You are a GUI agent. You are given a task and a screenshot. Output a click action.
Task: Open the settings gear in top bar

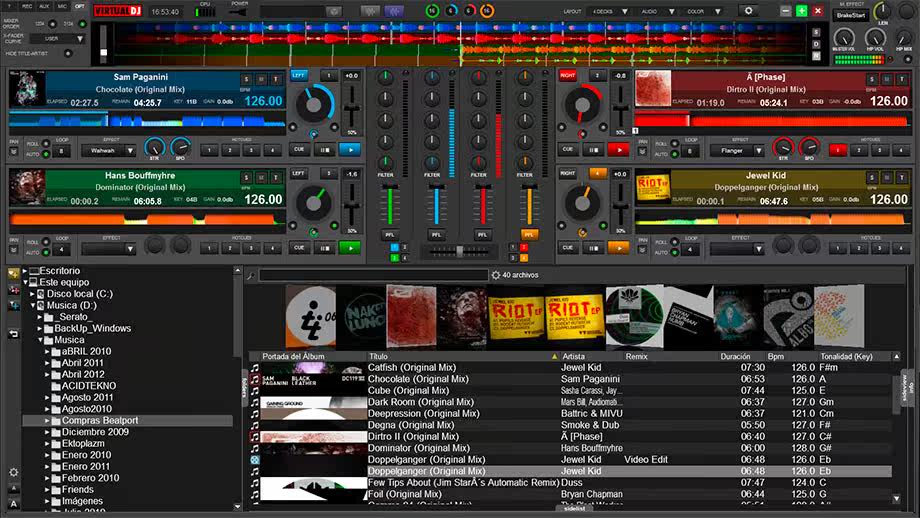point(749,11)
